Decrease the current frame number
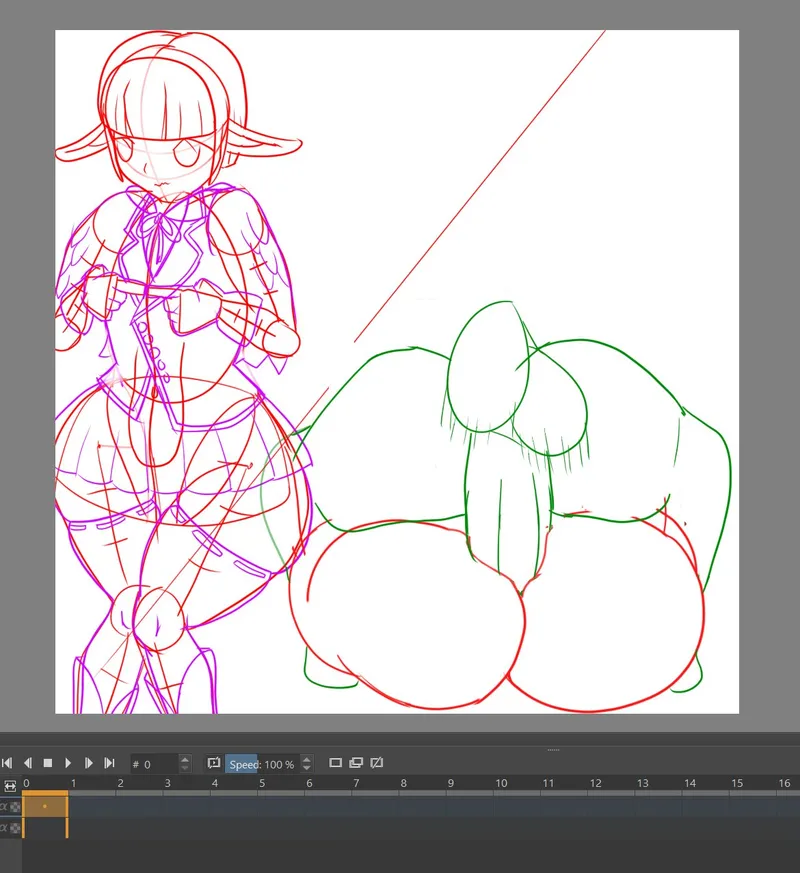 (x=185, y=768)
